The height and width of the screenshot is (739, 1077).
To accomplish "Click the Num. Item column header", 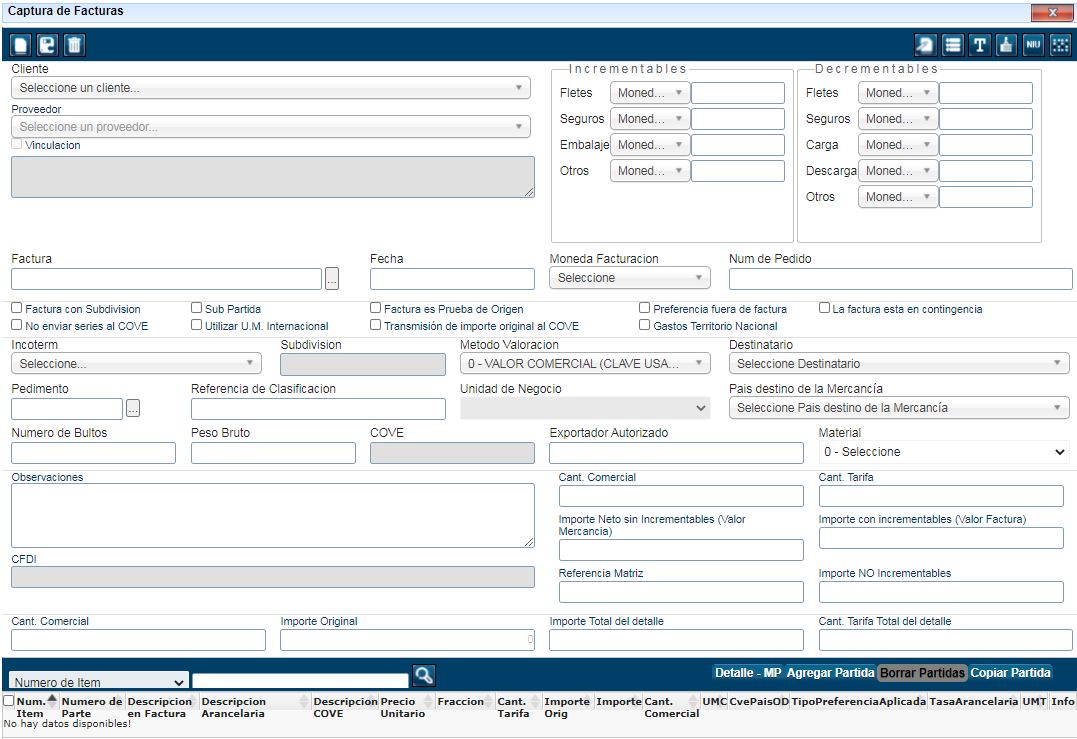I will coord(31,707).
